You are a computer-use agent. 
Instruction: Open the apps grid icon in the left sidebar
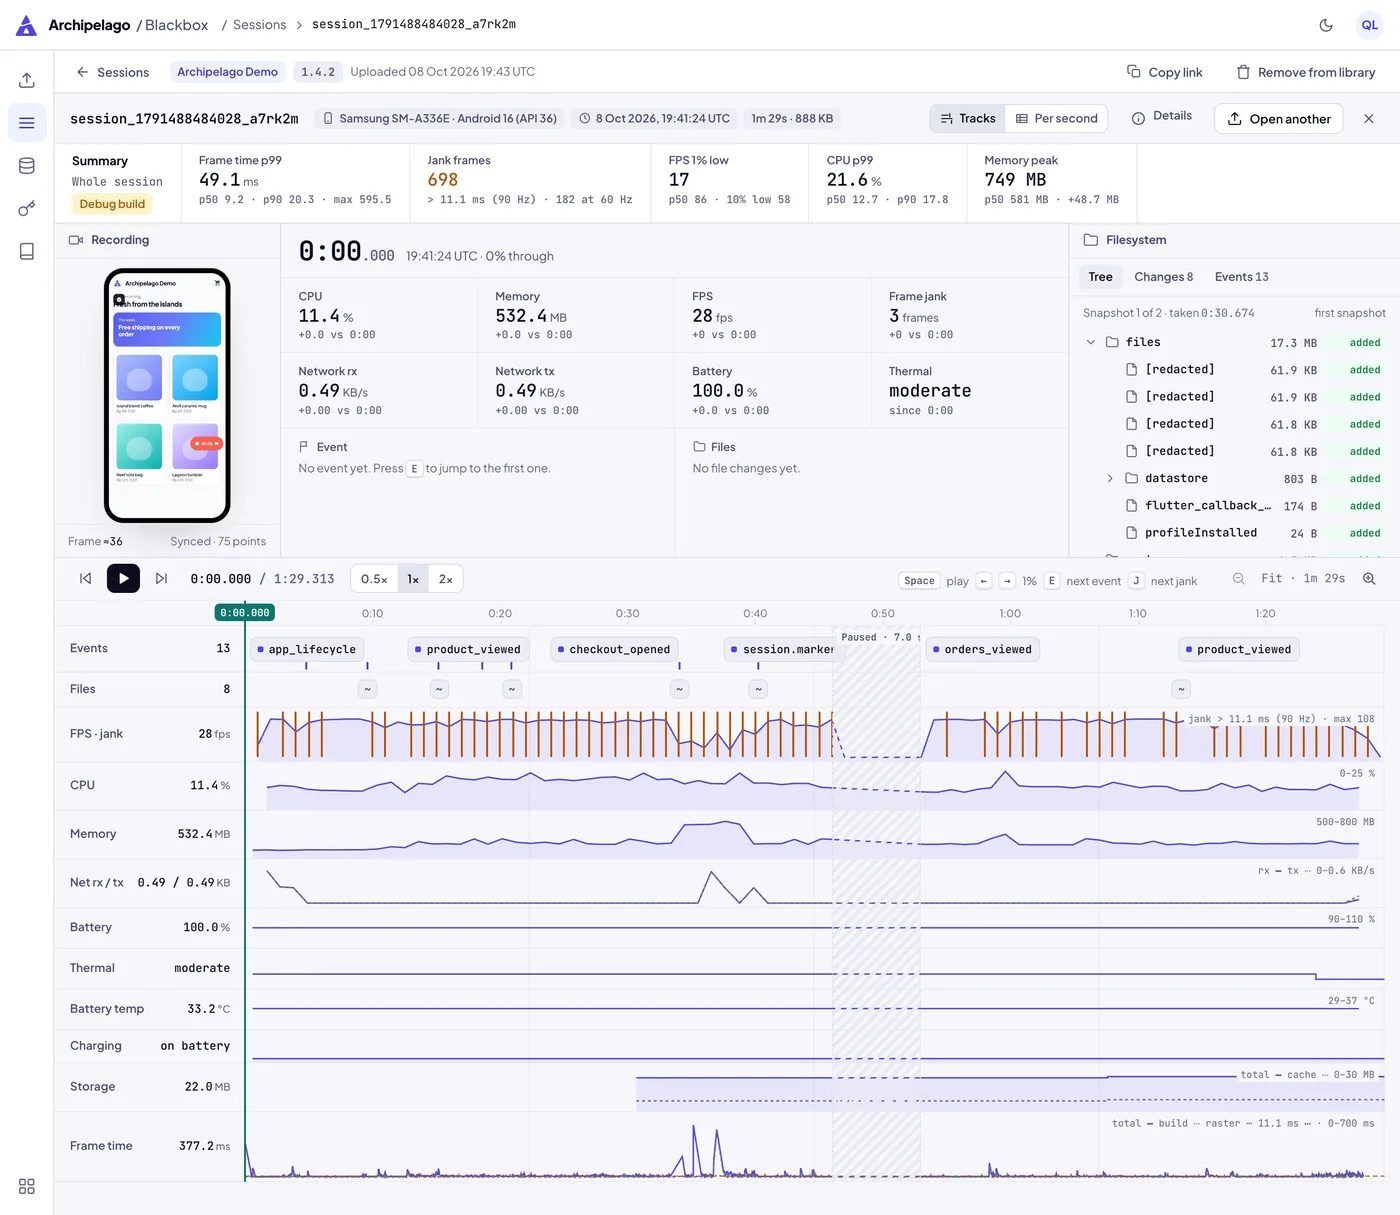pyautogui.click(x=27, y=1186)
